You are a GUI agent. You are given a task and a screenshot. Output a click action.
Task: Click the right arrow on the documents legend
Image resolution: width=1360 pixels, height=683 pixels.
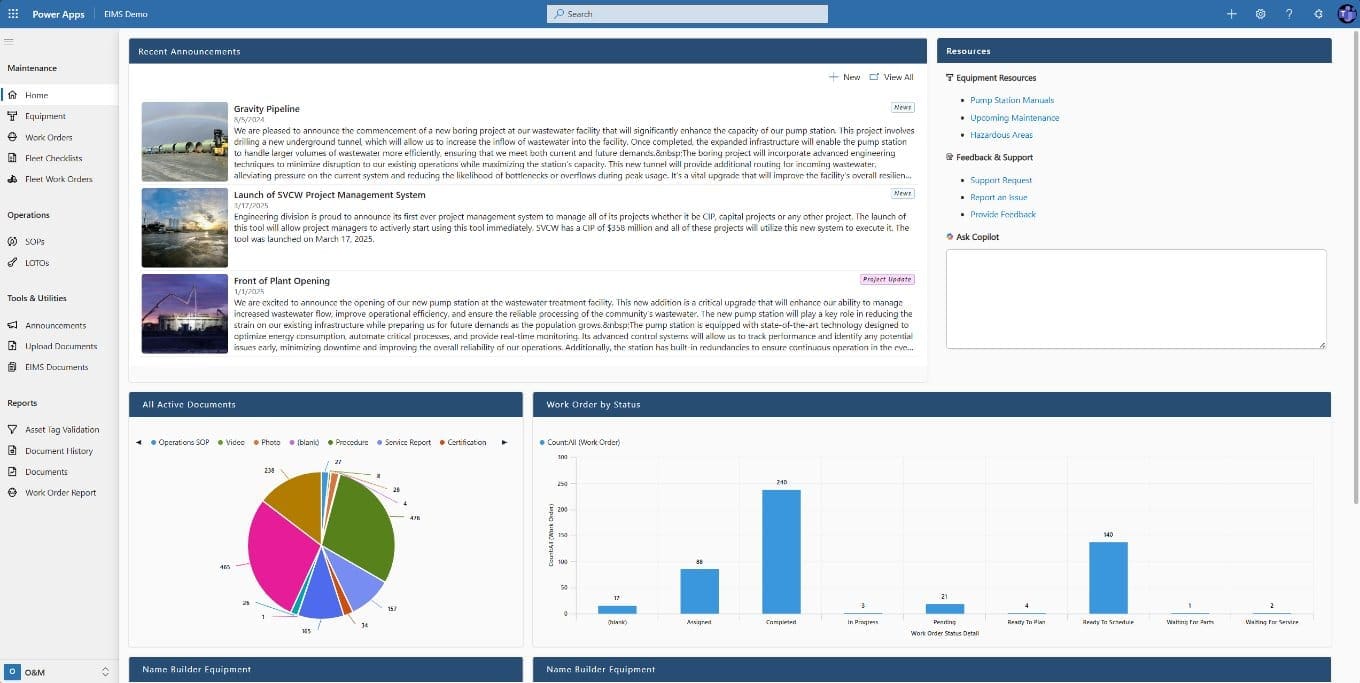click(505, 441)
